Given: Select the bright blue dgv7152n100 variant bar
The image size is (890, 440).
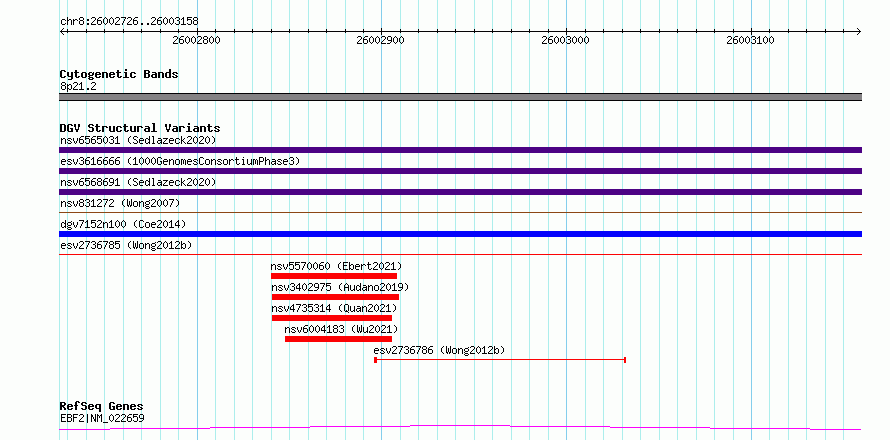Looking at the screenshot, I should [460, 234].
